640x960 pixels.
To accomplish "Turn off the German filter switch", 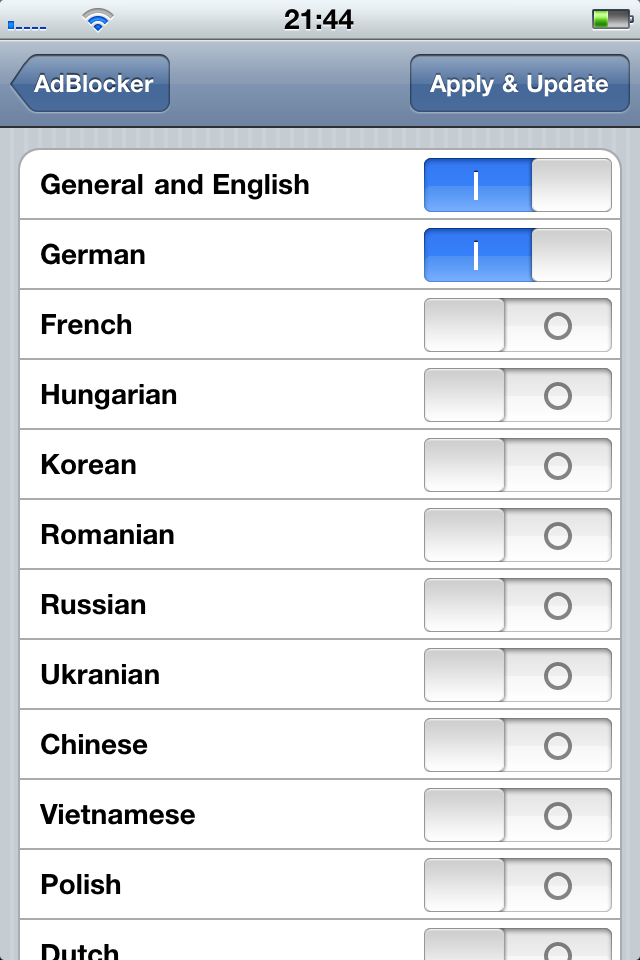I will [517, 255].
